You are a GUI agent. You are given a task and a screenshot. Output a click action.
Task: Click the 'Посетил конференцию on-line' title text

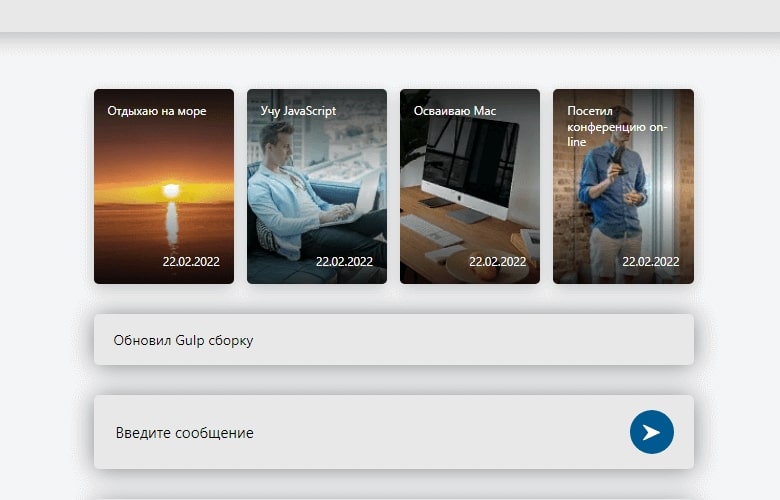tap(617, 126)
